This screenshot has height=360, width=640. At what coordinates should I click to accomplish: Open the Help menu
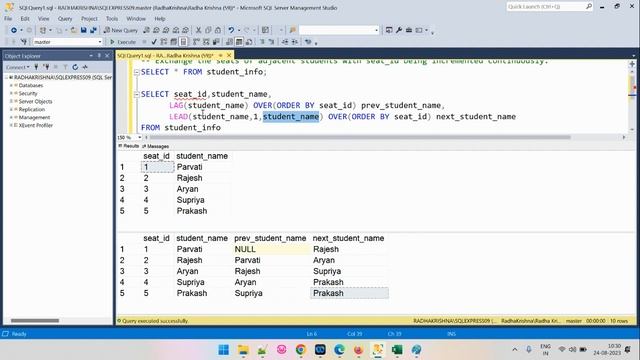pos(160,19)
